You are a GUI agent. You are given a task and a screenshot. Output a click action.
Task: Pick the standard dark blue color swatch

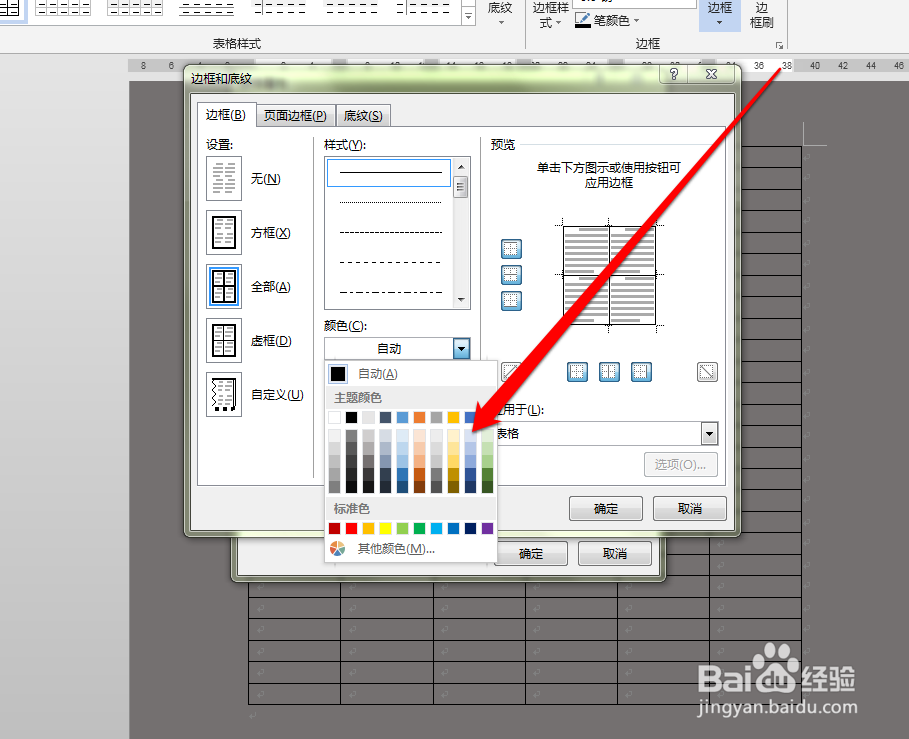click(471, 528)
